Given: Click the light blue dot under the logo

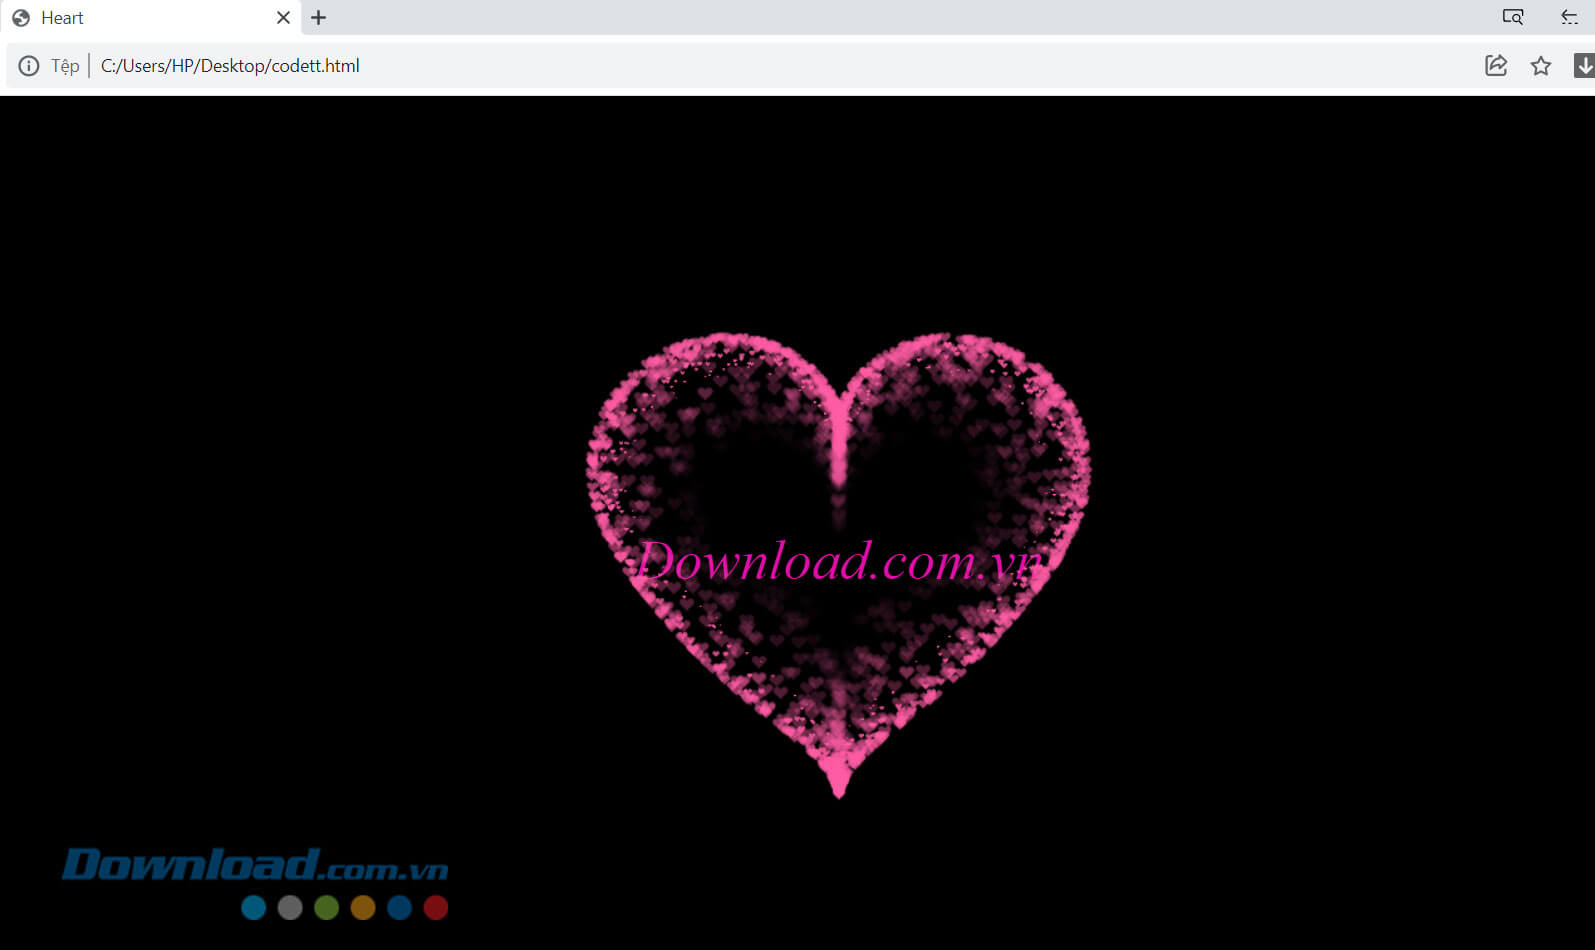Looking at the screenshot, I should click(254, 907).
